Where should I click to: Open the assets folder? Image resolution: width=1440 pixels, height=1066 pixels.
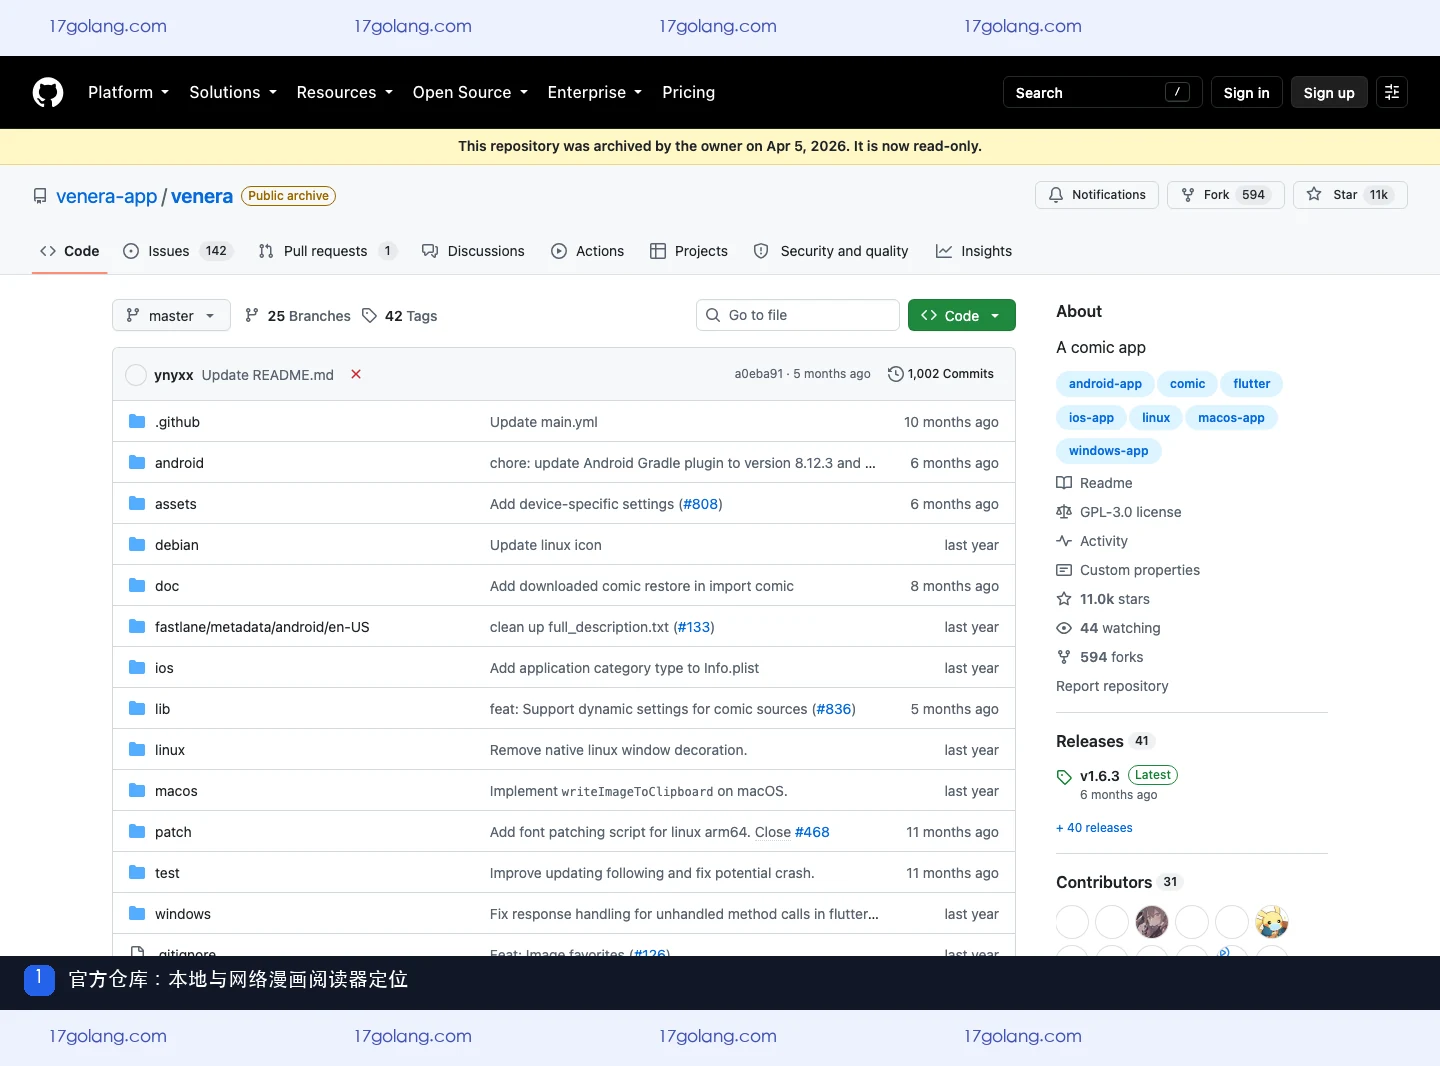pos(175,504)
